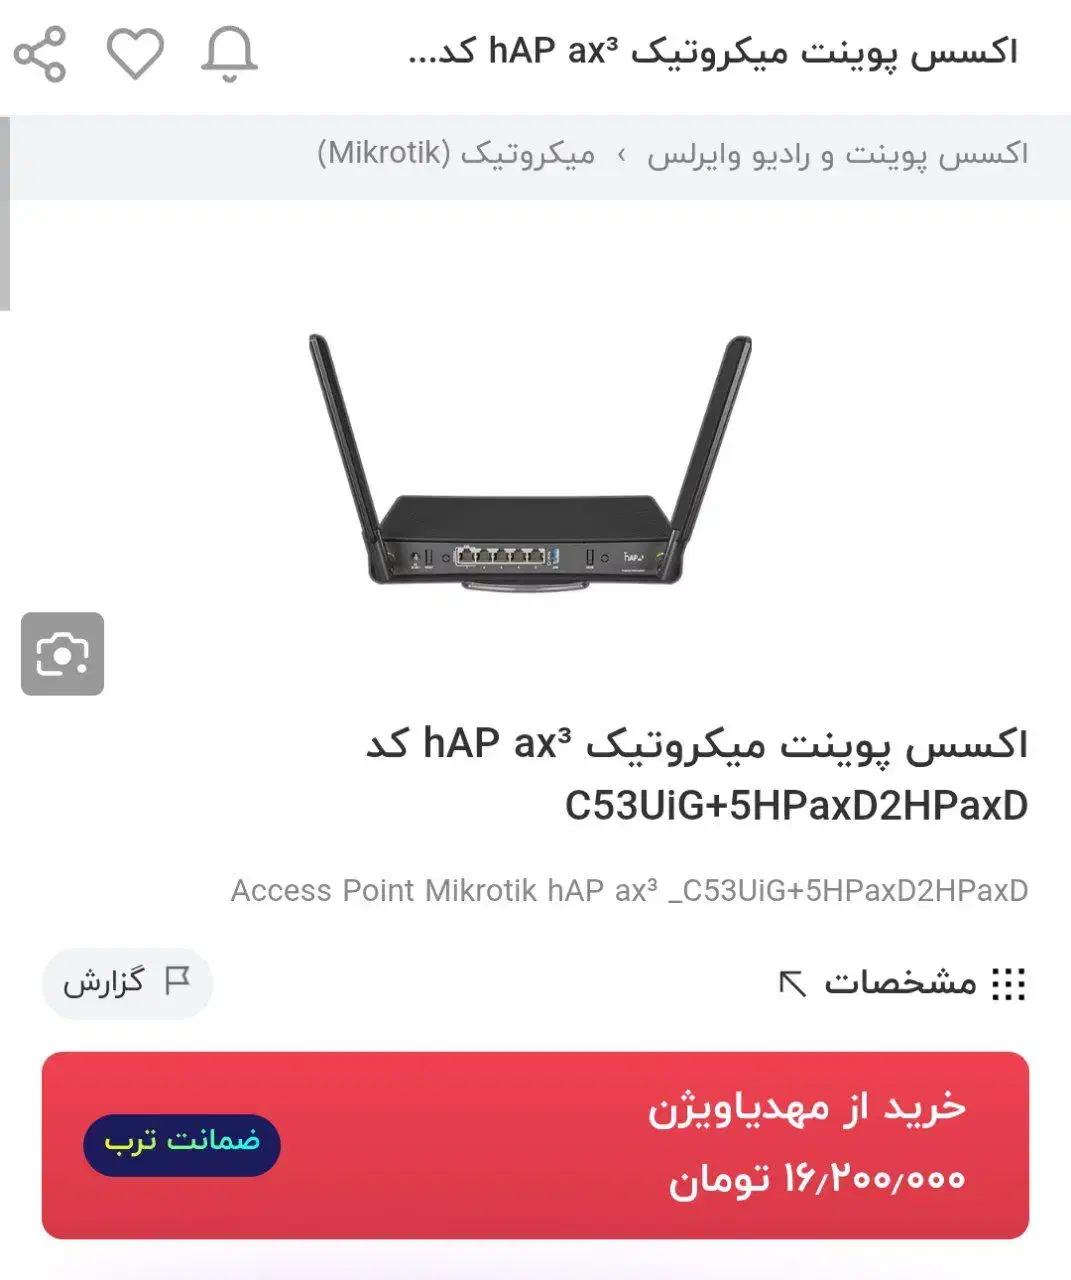Open the میکروتیک (Mikrotik) breadcrumb category

coord(456,155)
